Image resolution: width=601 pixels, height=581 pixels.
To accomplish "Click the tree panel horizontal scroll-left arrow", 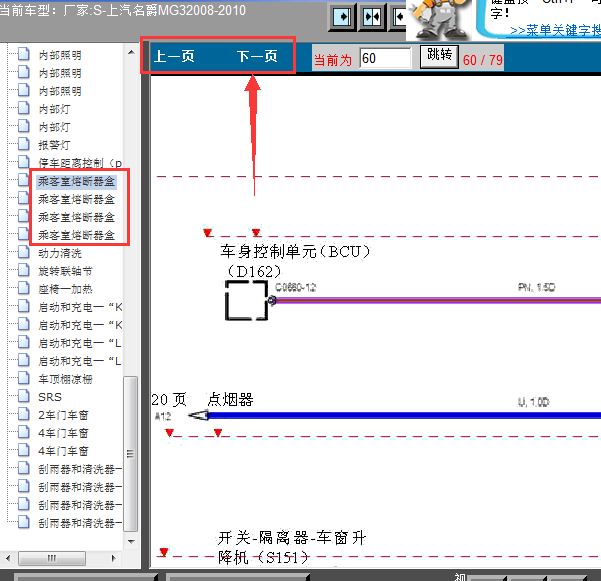I will pyautogui.click(x=8, y=558).
